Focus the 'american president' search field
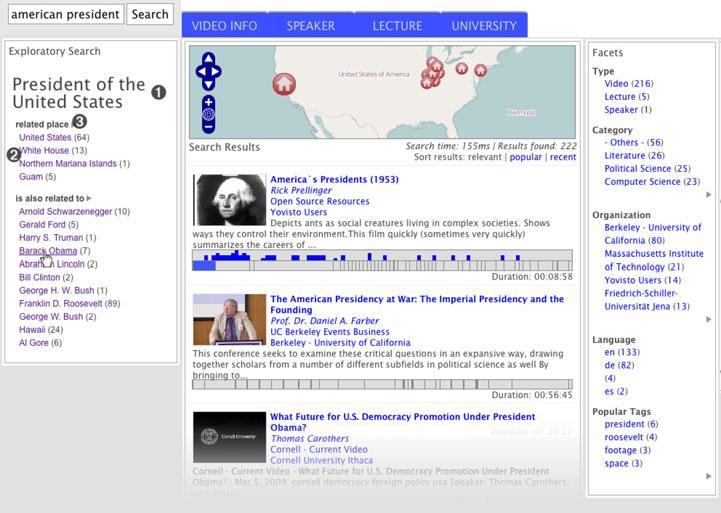Screen dimensions: 721x513 [66, 14]
